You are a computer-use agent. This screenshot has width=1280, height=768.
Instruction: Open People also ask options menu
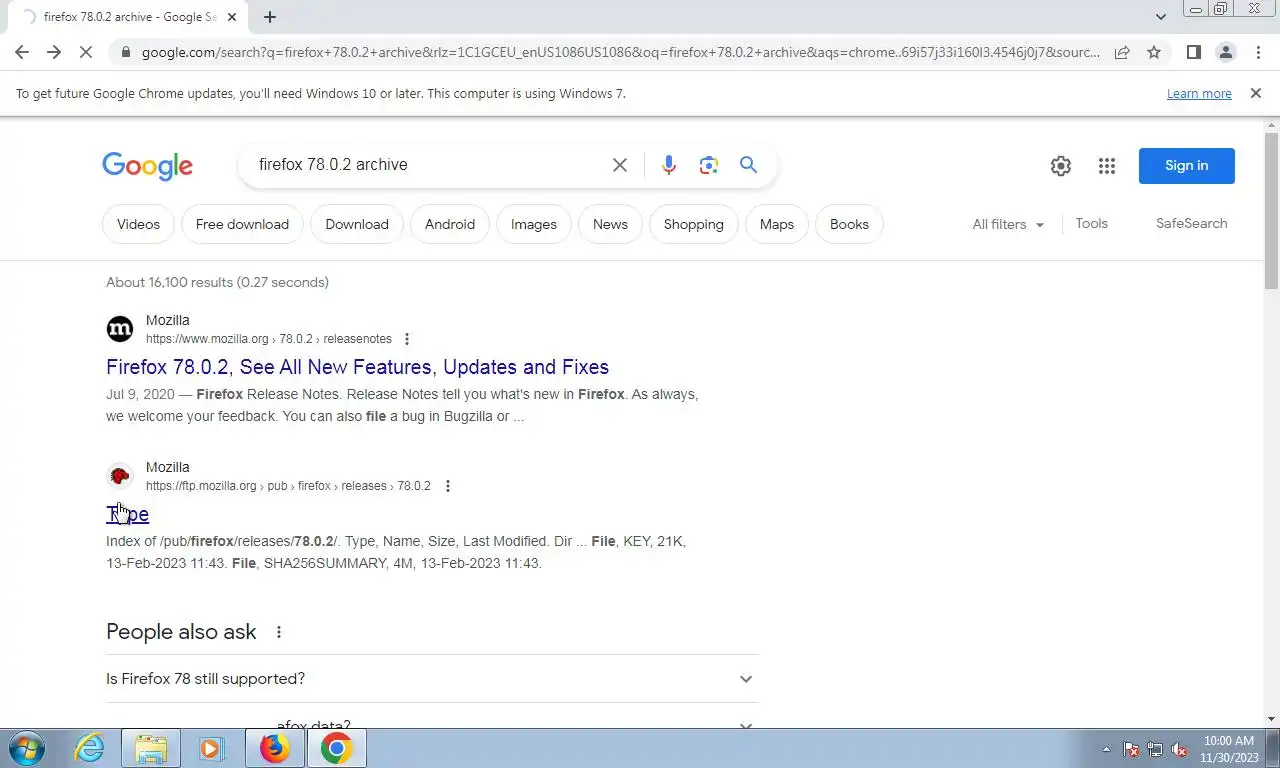(x=279, y=632)
